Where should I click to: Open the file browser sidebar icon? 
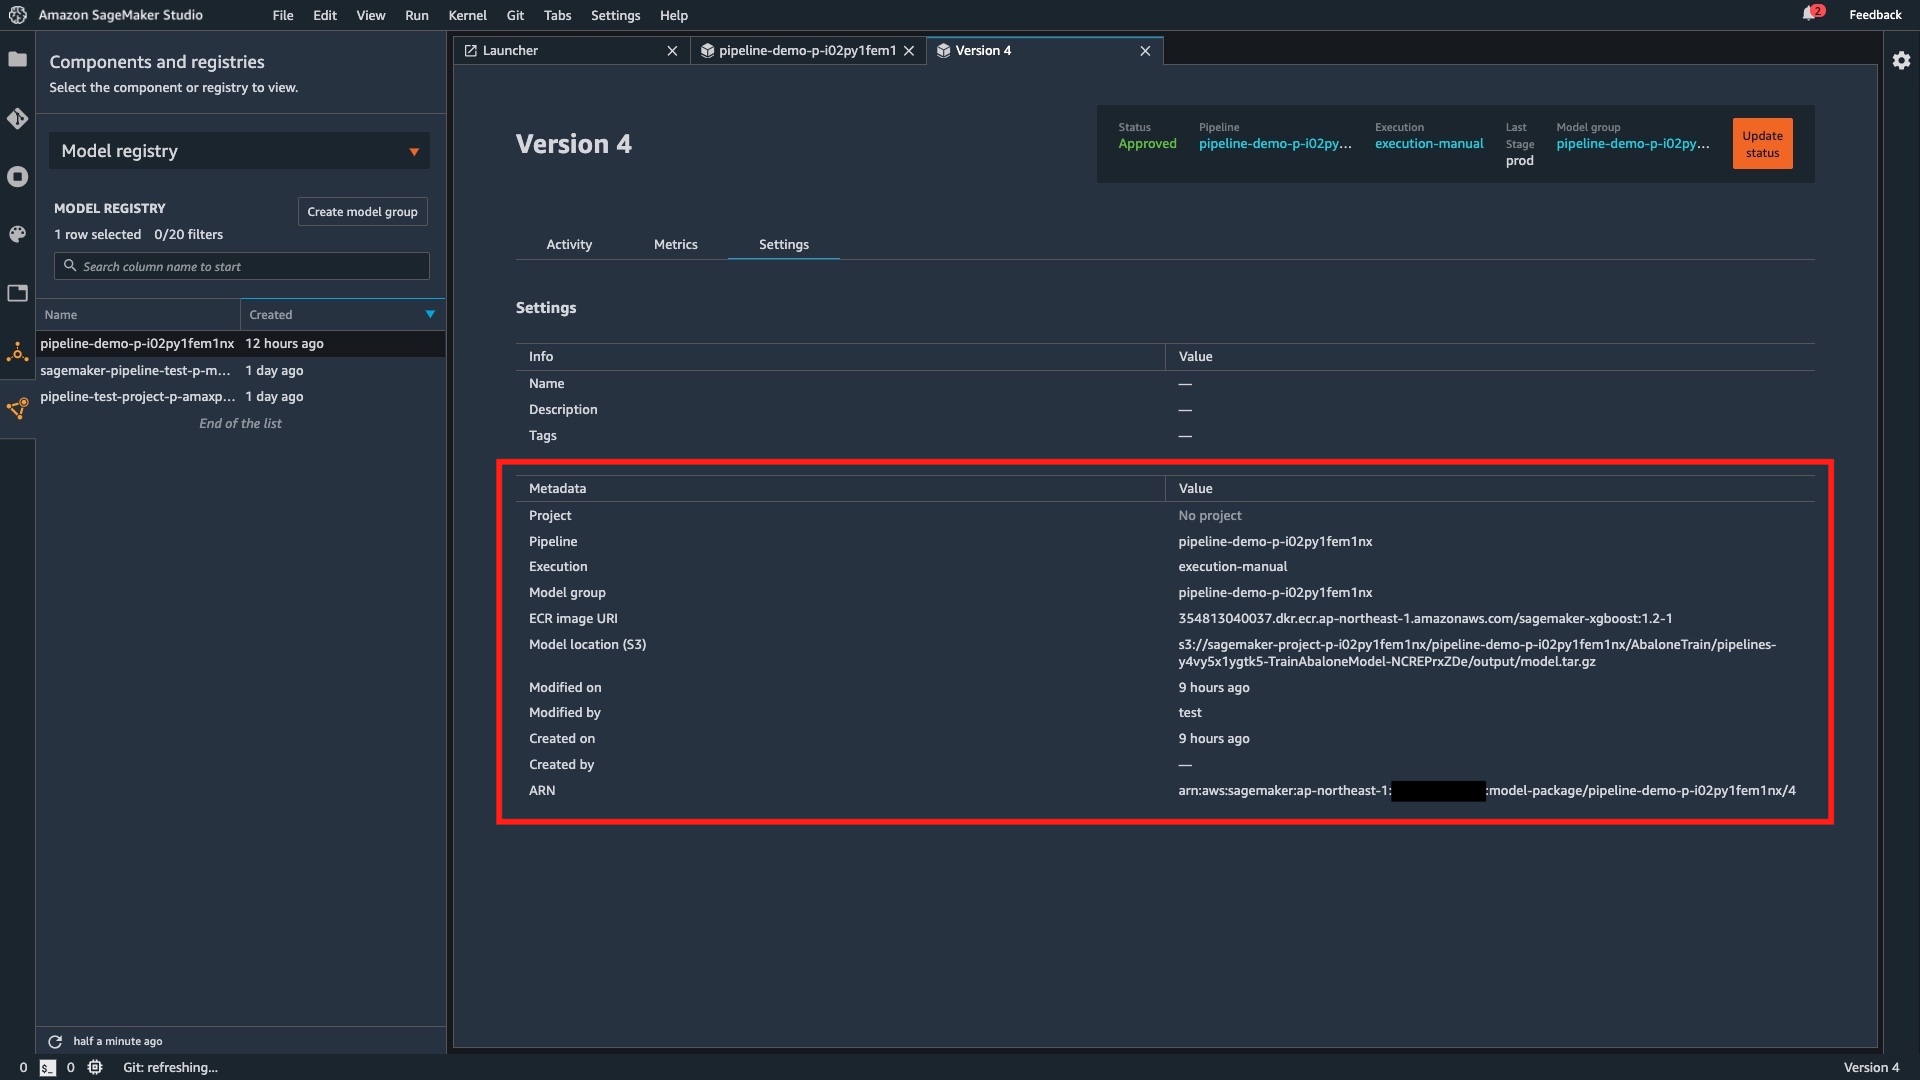click(18, 60)
